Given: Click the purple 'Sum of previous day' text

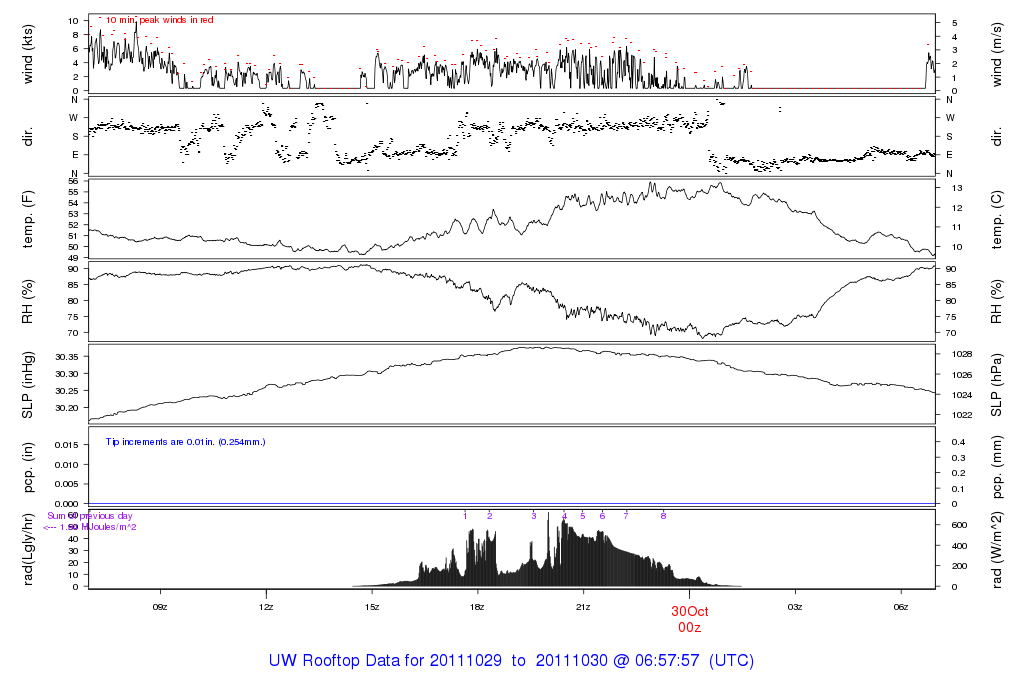Looking at the screenshot, I should click(x=90, y=516).
